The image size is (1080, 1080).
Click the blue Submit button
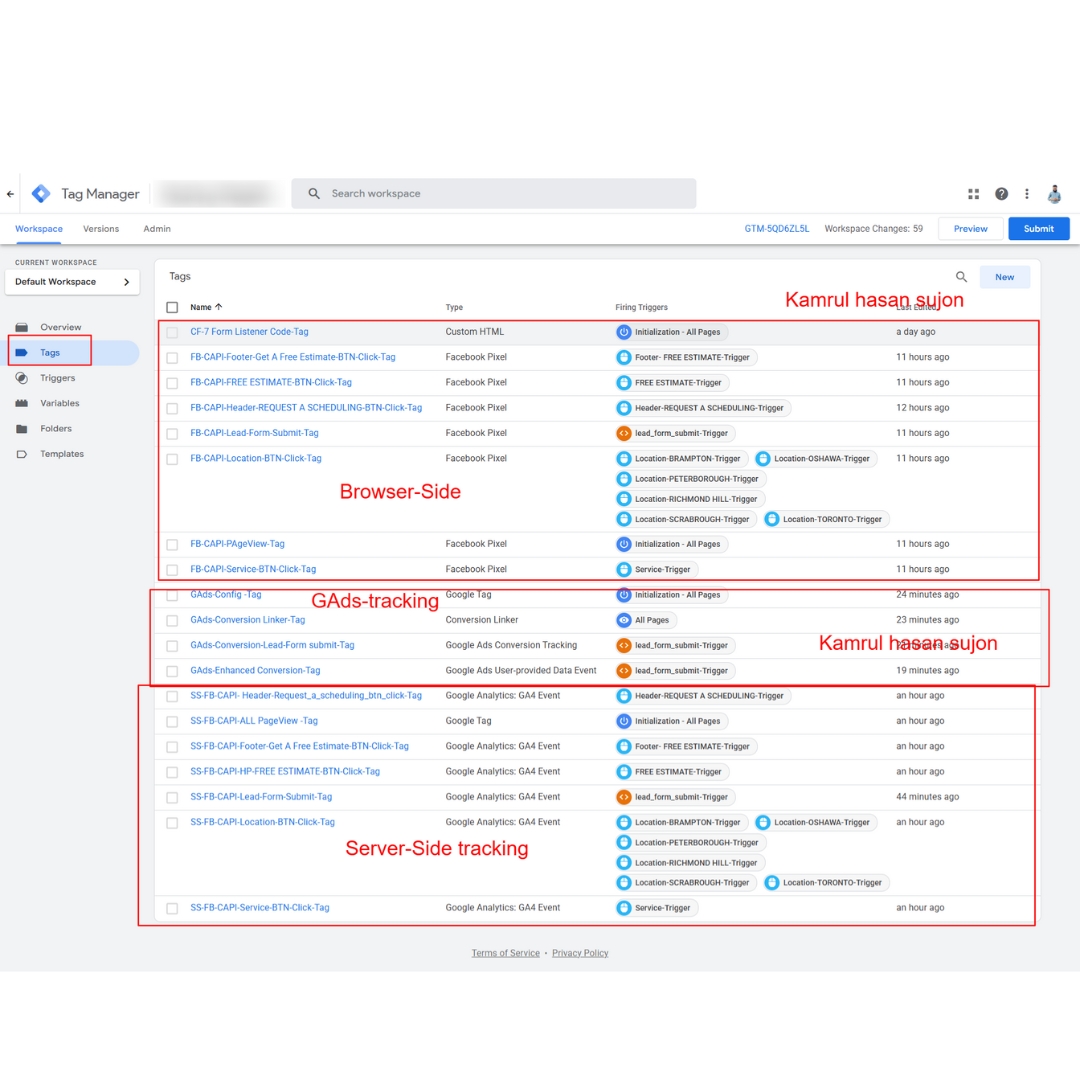tap(1039, 229)
